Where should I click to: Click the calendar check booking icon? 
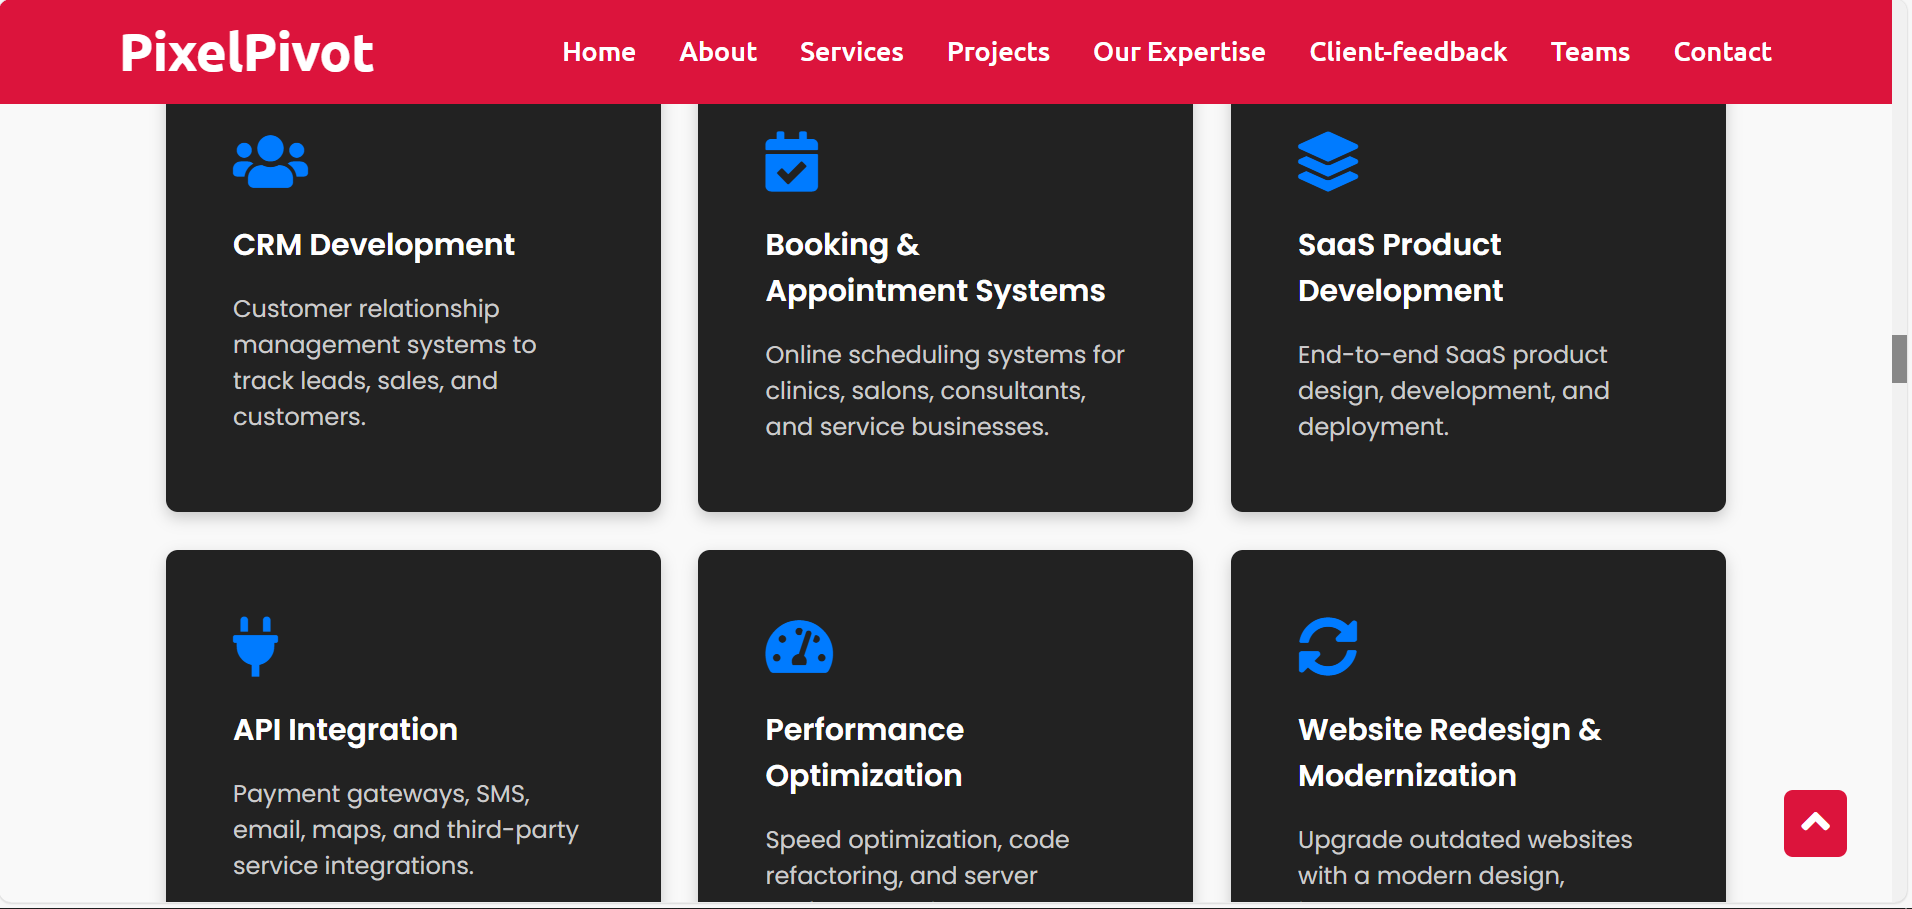point(791,162)
